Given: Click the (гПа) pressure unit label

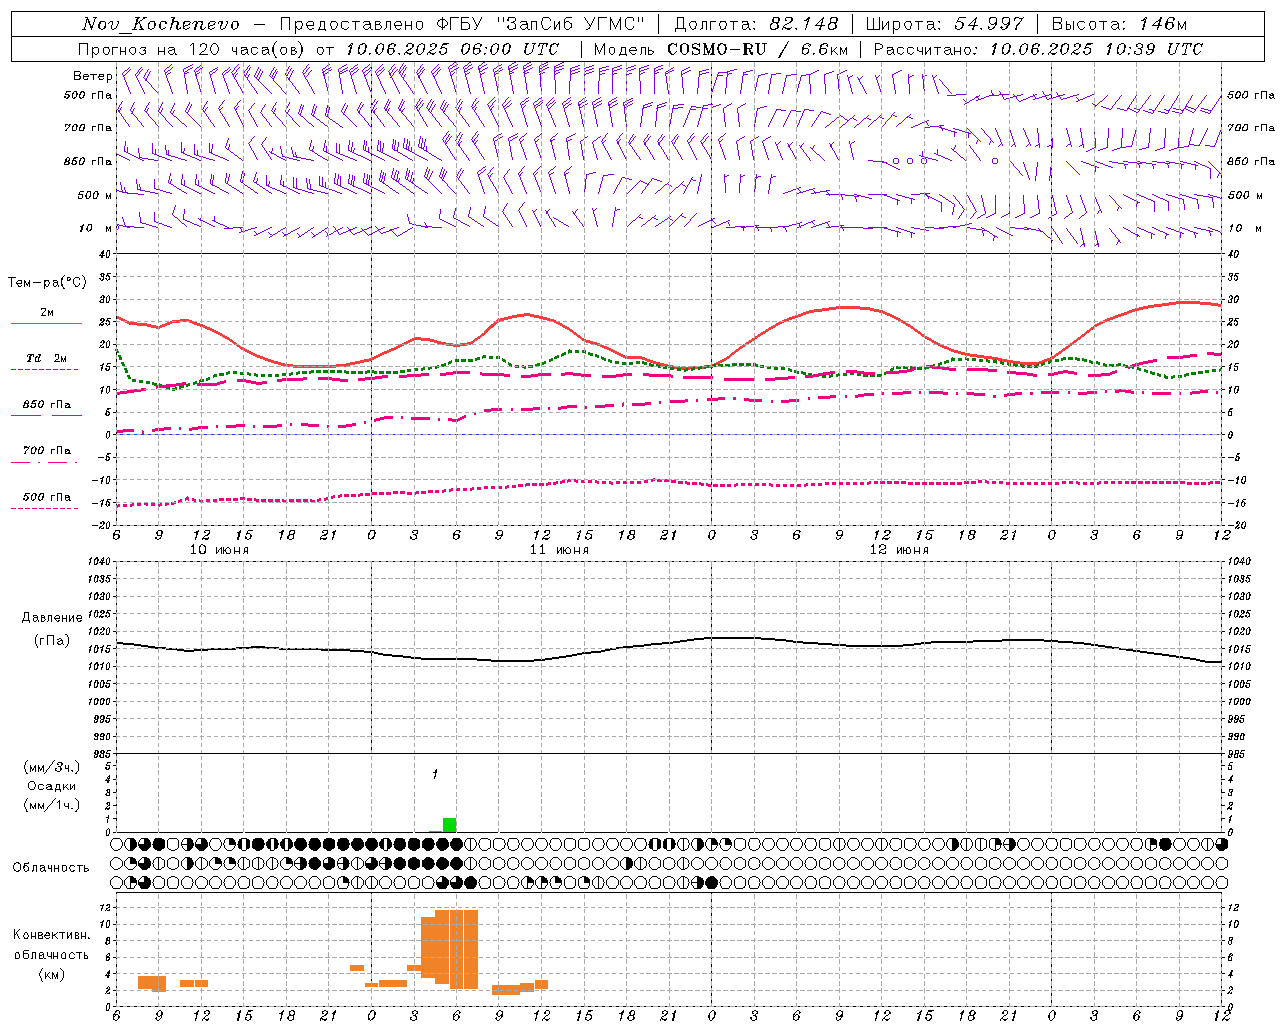Looking at the screenshot, I should pos(52,641).
